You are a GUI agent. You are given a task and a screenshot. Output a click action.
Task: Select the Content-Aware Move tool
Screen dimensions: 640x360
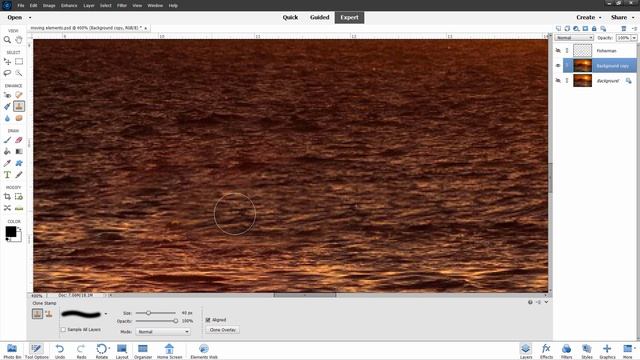click(x=7, y=208)
